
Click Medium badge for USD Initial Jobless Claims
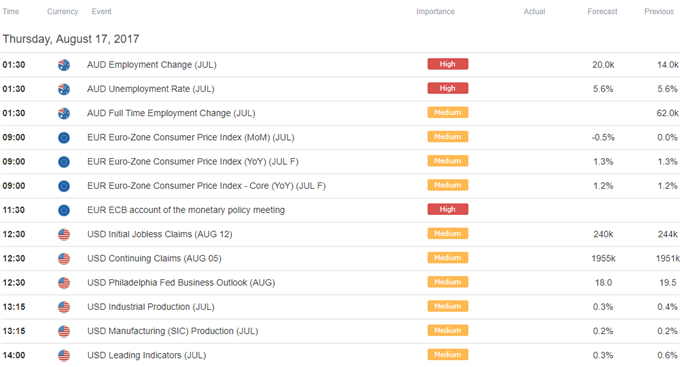[x=448, y=234]
